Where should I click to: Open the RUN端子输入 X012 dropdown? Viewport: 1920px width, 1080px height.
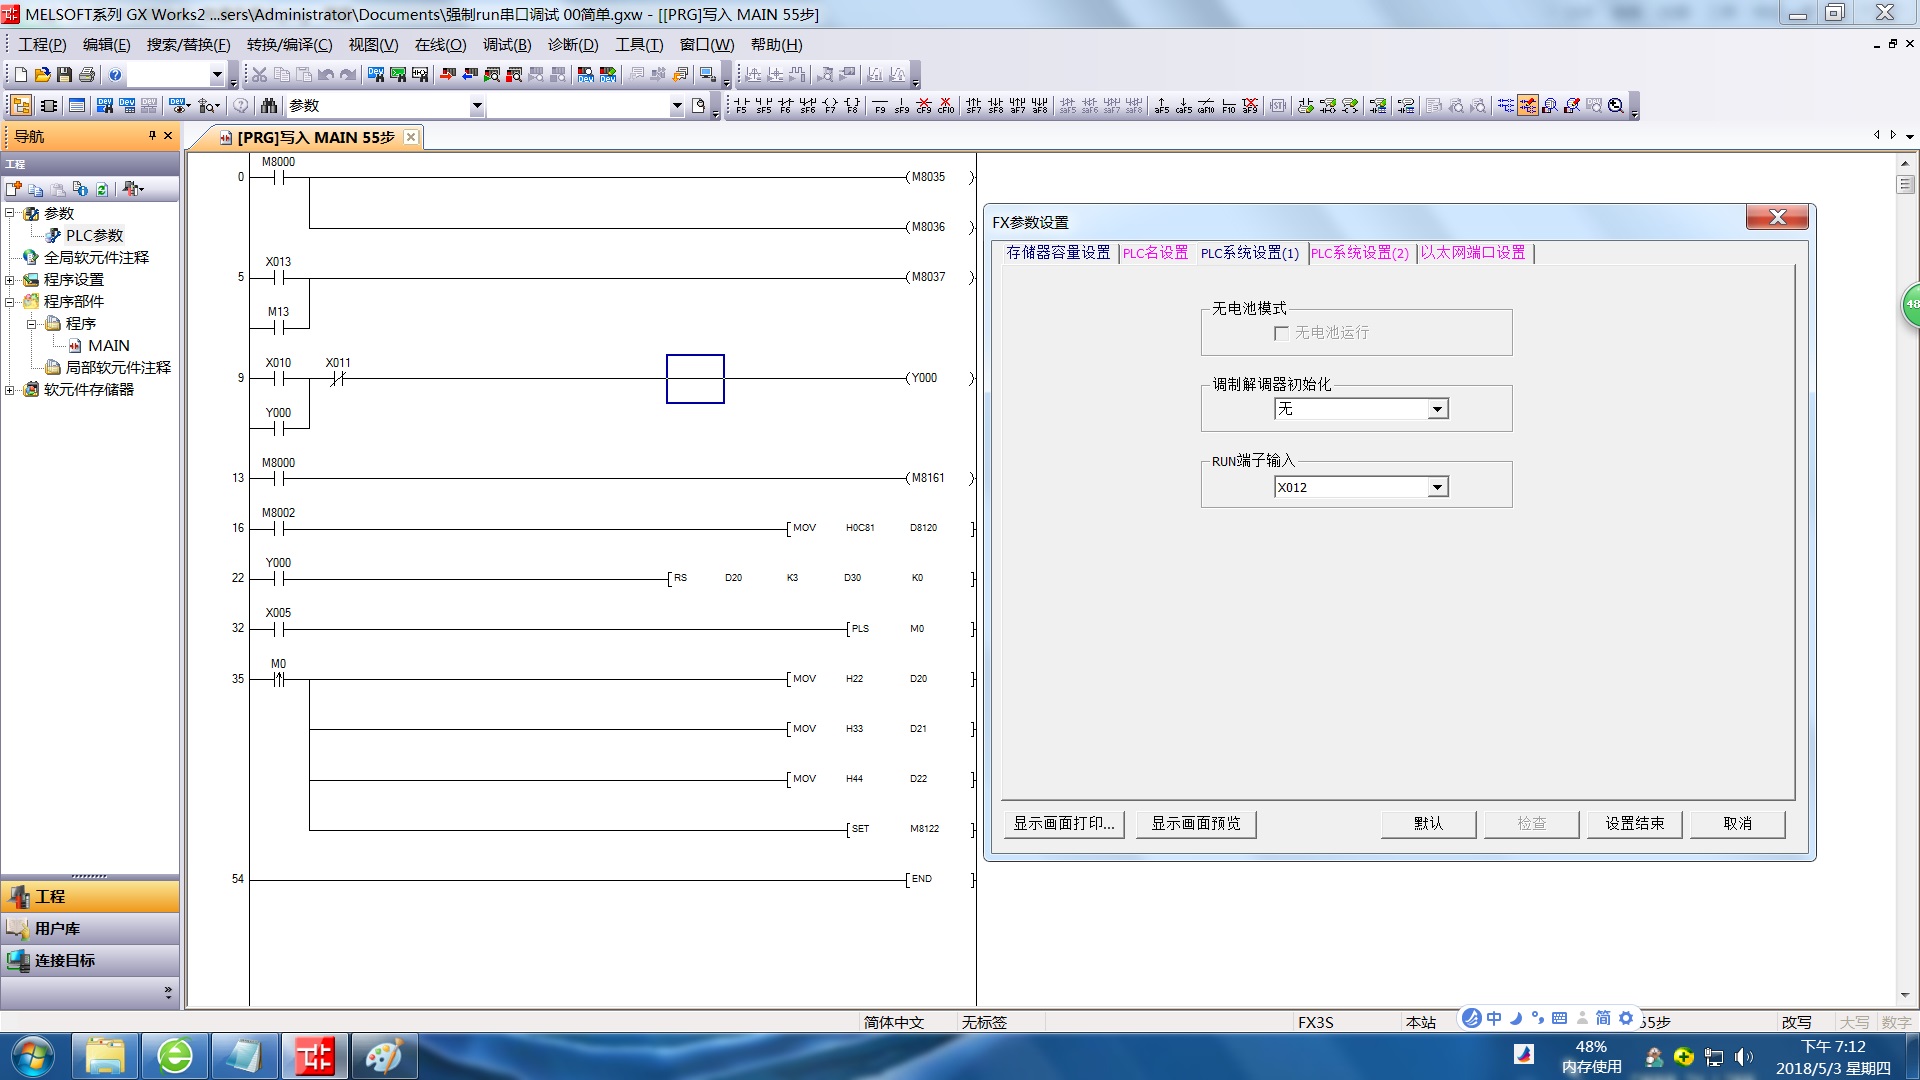click(1437, 487)
